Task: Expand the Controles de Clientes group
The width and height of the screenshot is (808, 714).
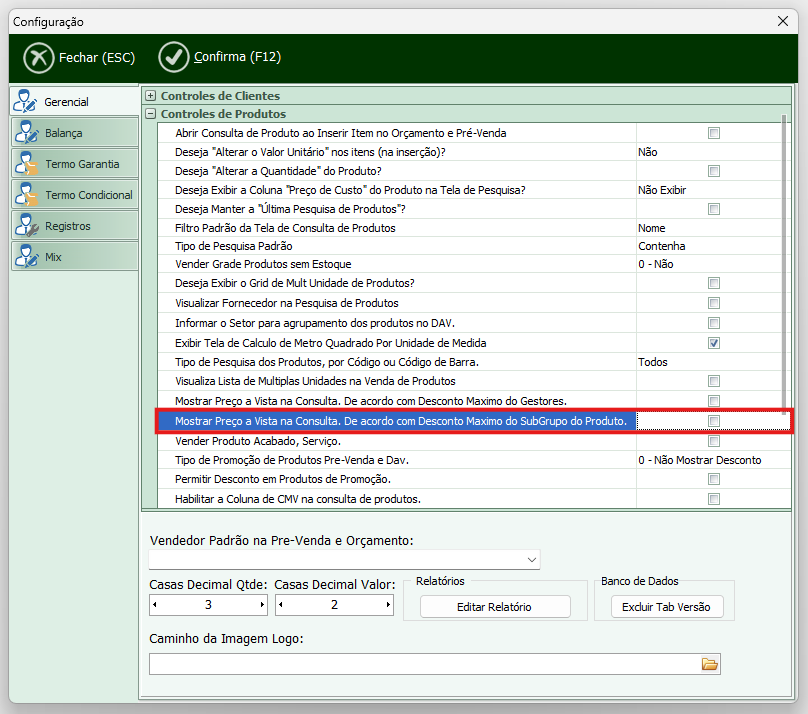Action: coord(151,96)
